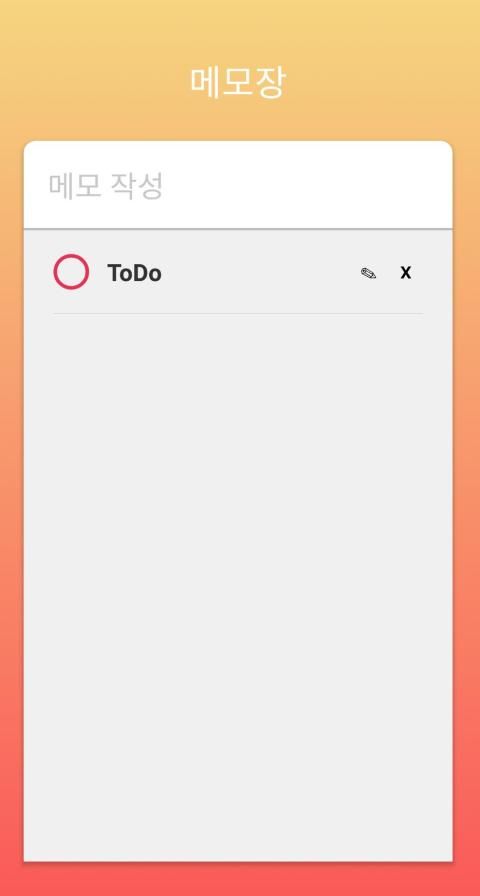This screenshot has width=480, height=896.
Task: Edit the ToDo memo with pencil icon
Action: coord(369,274)
